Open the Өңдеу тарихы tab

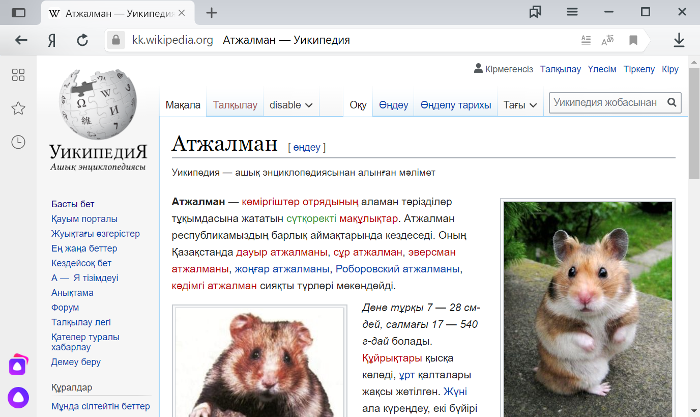(x=455, y=105)
